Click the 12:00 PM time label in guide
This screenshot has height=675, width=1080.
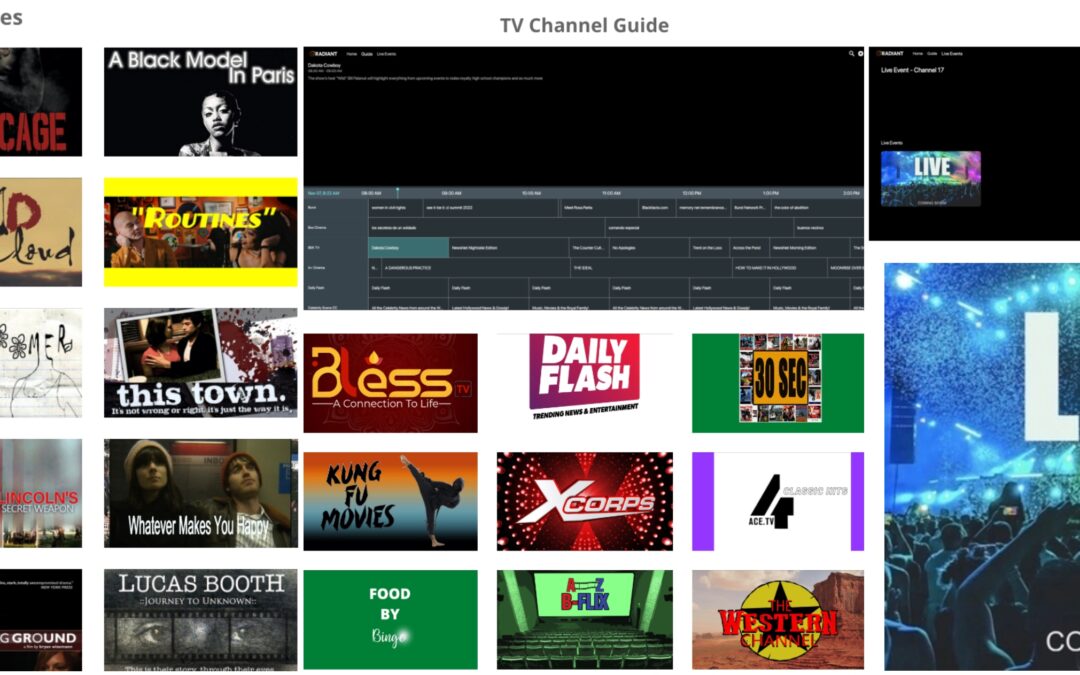(x=692, y=194)
